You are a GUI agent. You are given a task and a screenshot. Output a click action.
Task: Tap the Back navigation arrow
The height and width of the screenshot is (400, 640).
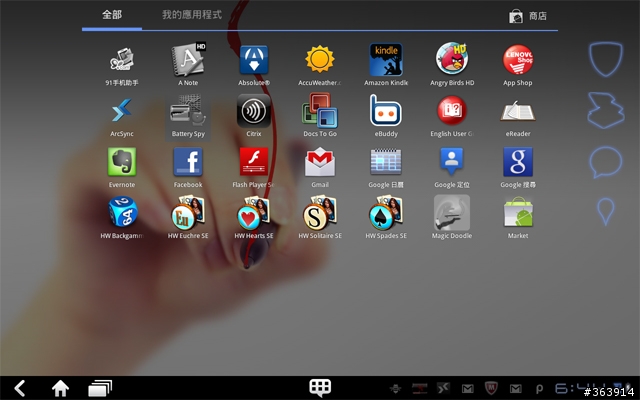click(x=20, y=388)
